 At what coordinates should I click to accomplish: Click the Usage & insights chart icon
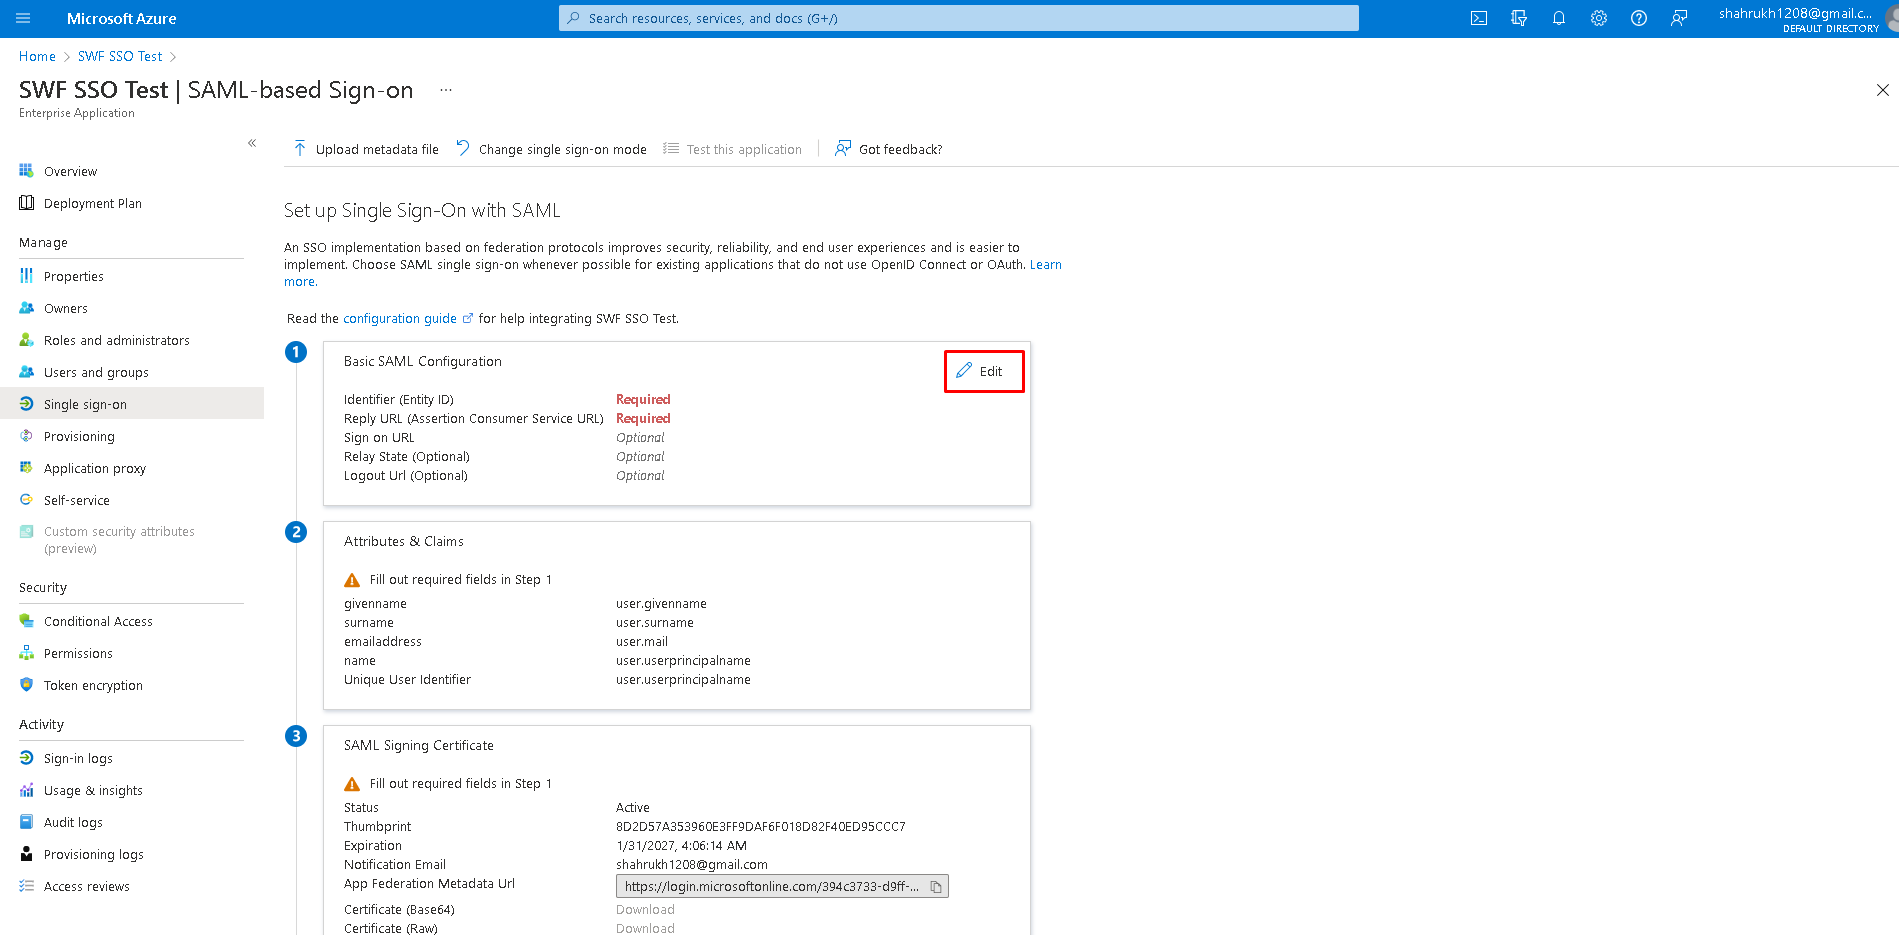pos(26,790)
